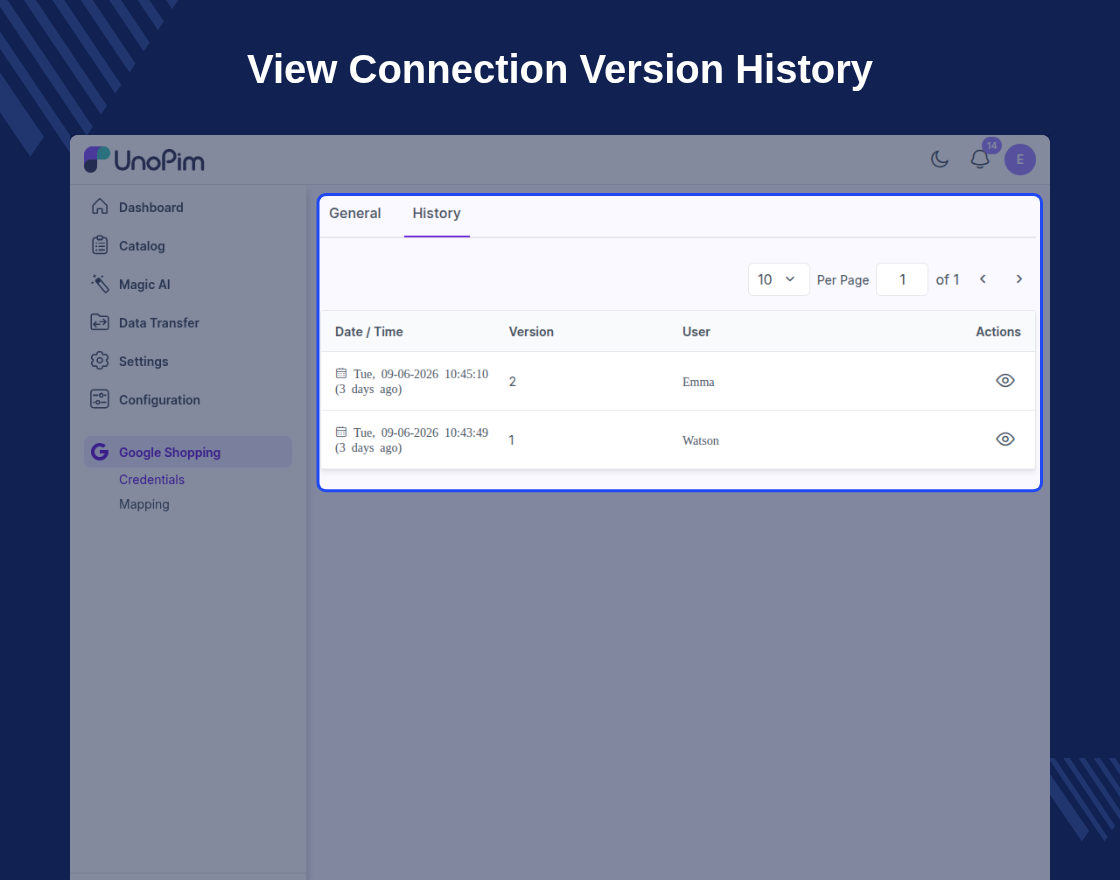This screenshot has width=1120, height=880.
Task: Click the User column header
Action: [x=696, y=331]
